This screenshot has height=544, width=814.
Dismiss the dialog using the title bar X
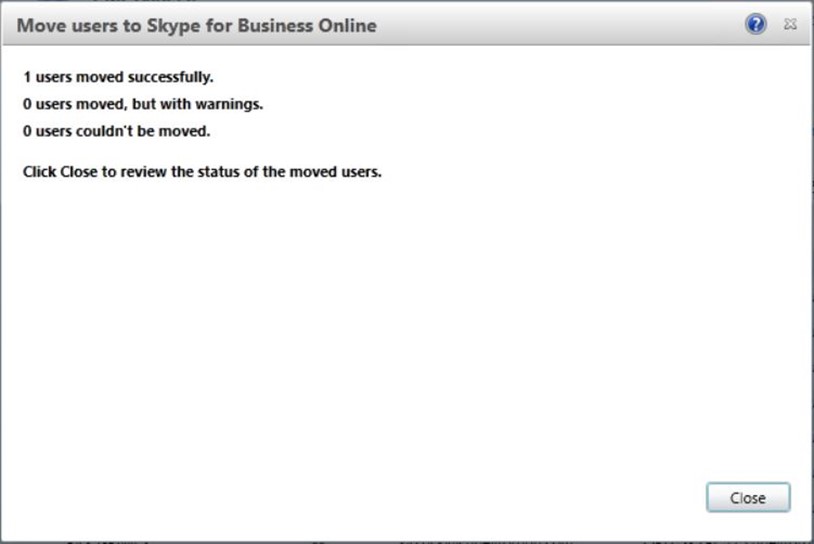tap(790, 24)
